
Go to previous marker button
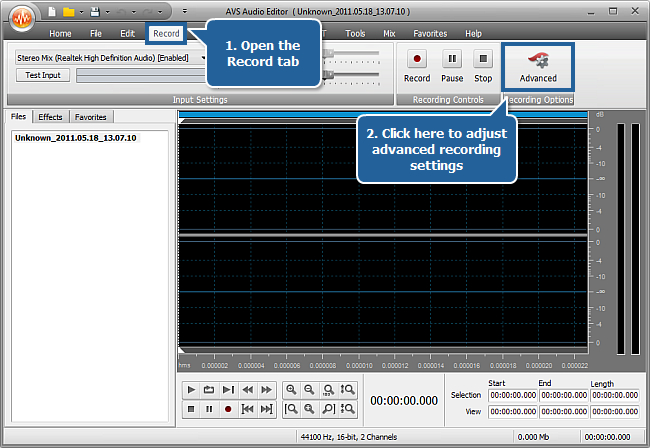[247, 409]
